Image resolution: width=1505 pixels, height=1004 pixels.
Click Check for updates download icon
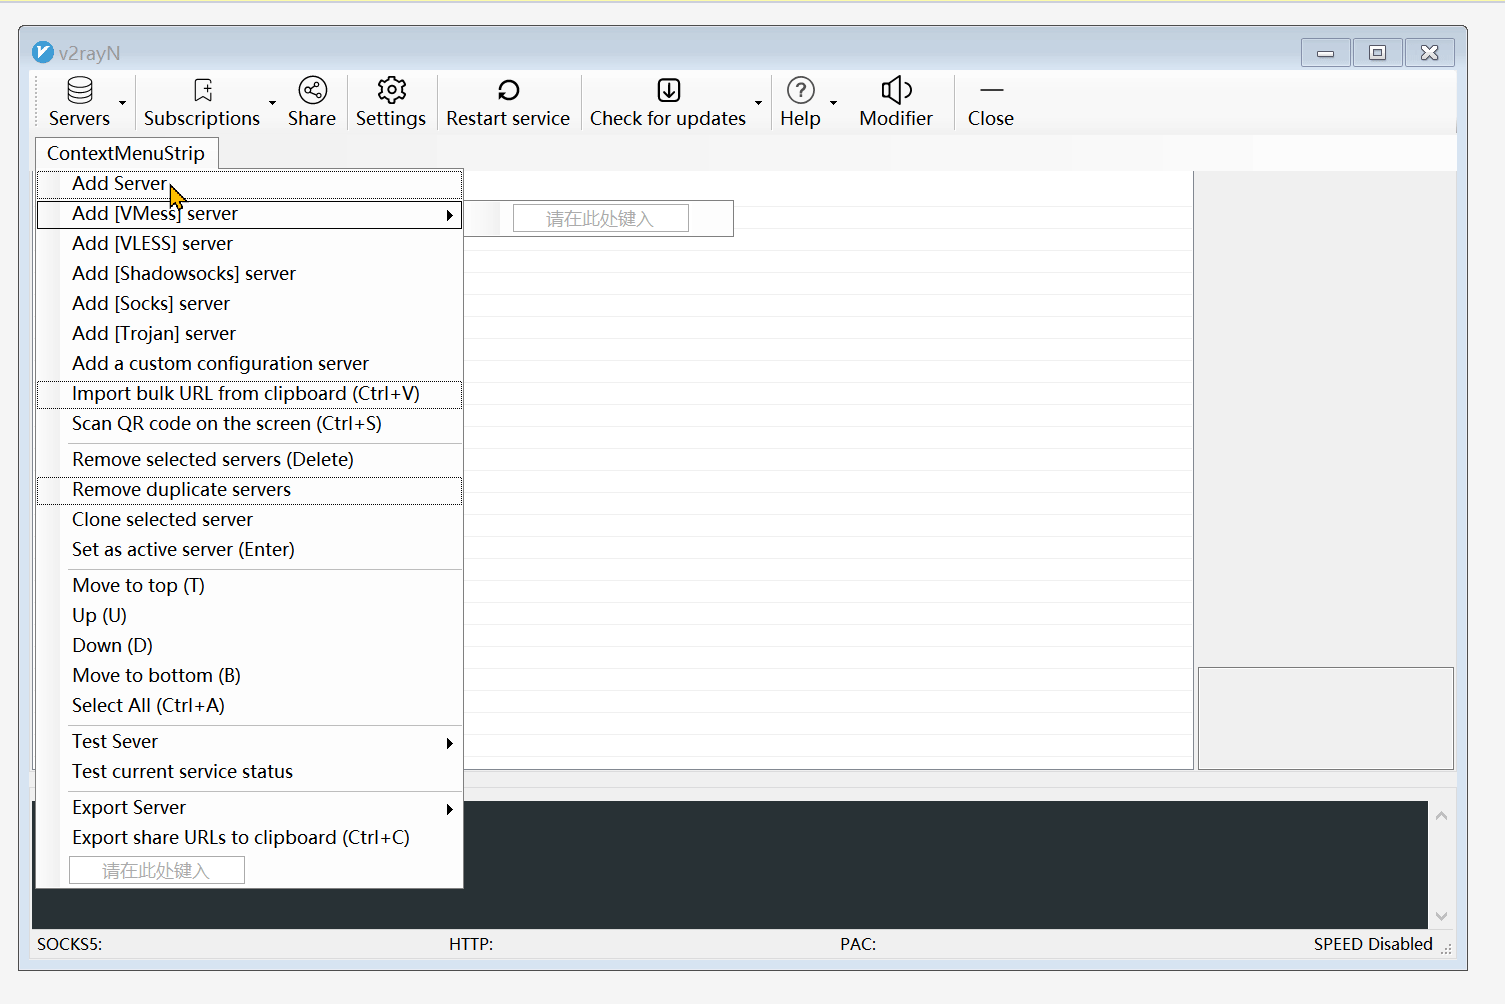pos(668,91)
